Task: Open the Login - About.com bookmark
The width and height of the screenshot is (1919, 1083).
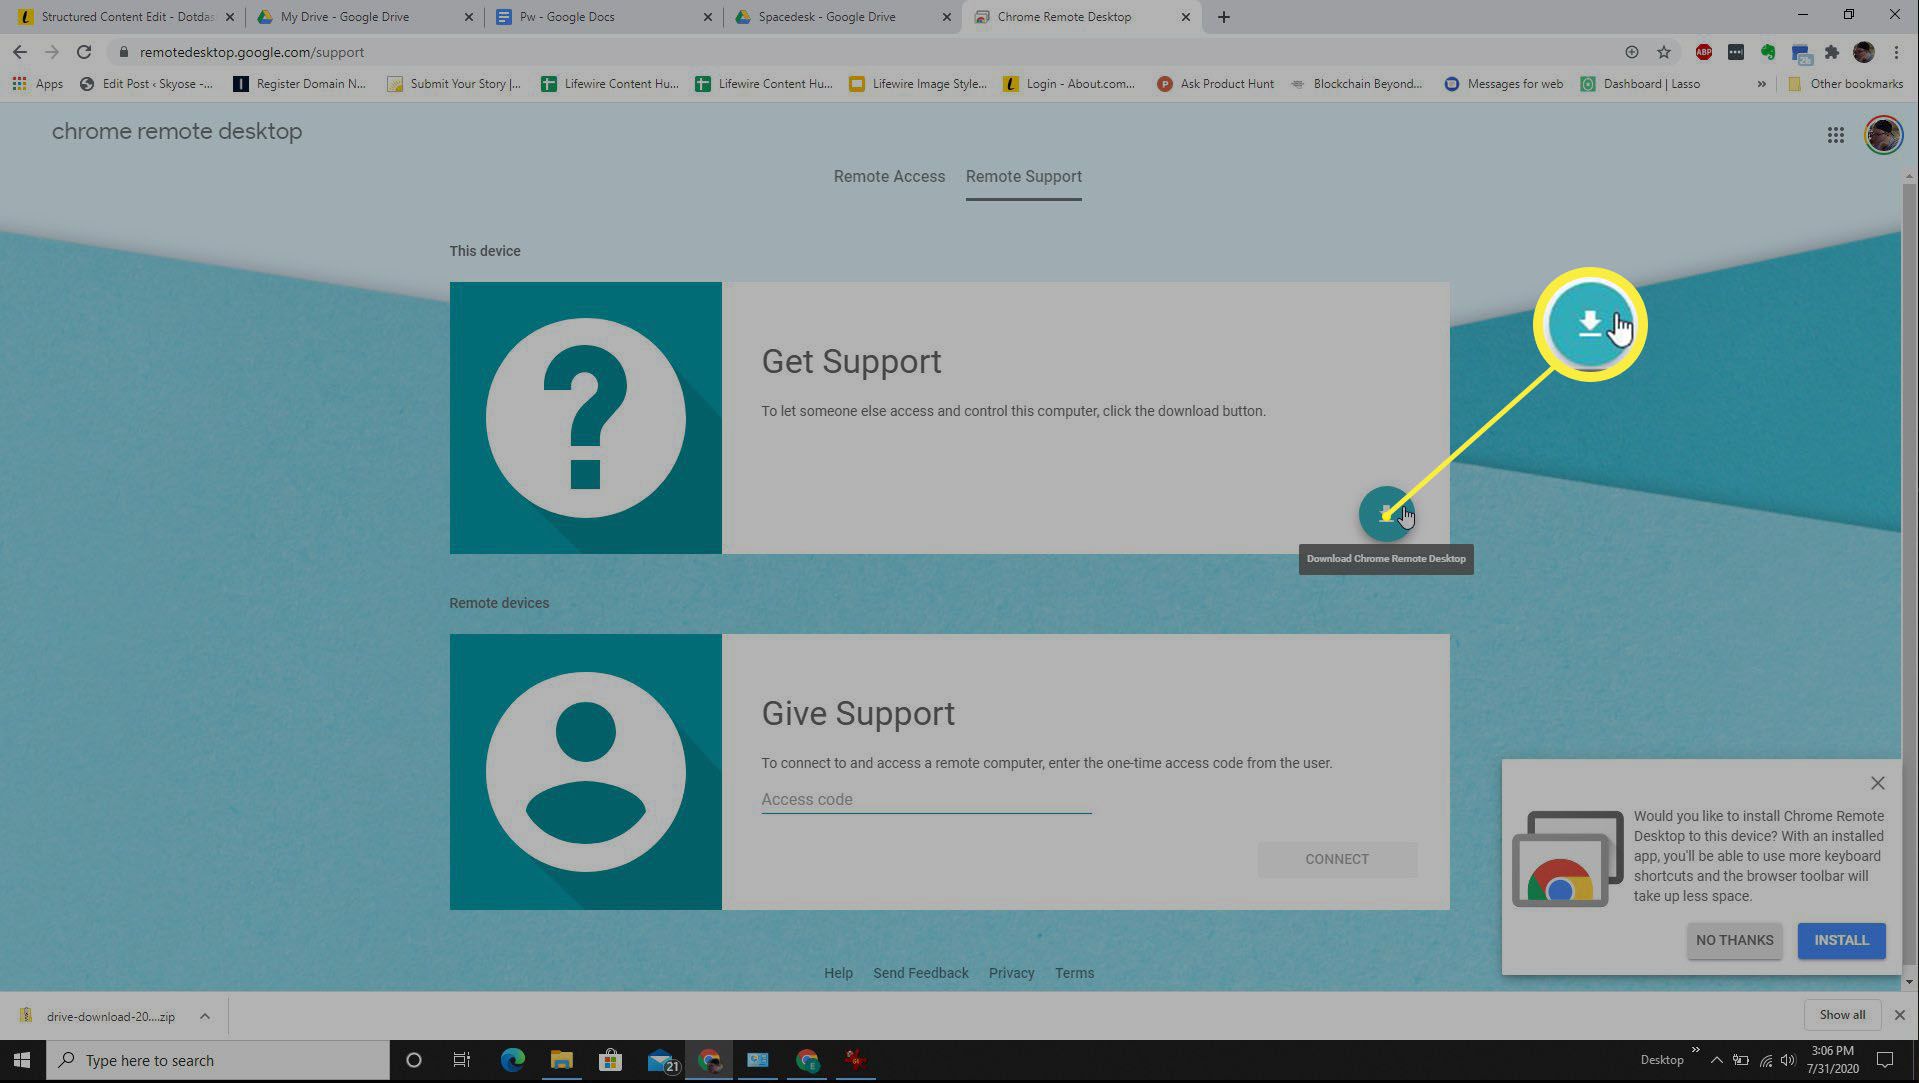Action: pos(1069,84)
